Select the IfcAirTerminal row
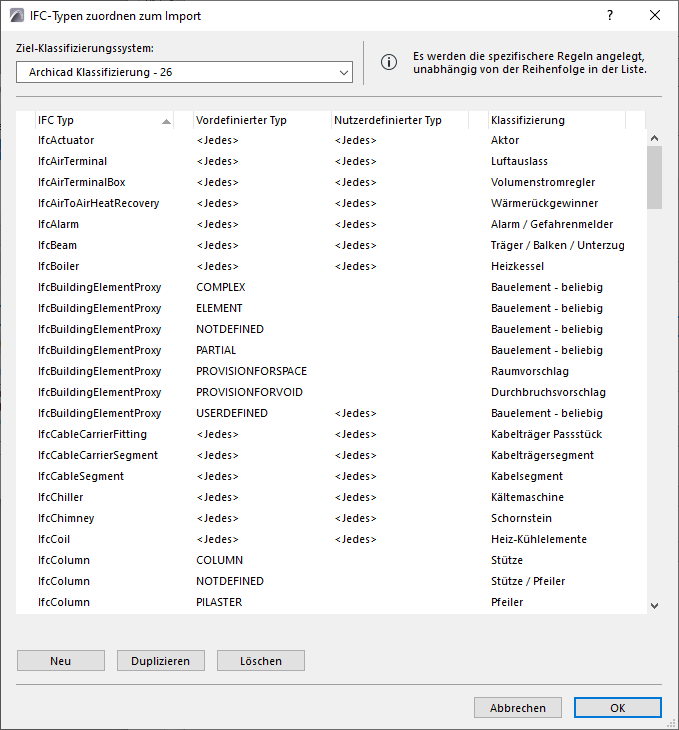Screen dimensions: 679x730 [331, 161]
